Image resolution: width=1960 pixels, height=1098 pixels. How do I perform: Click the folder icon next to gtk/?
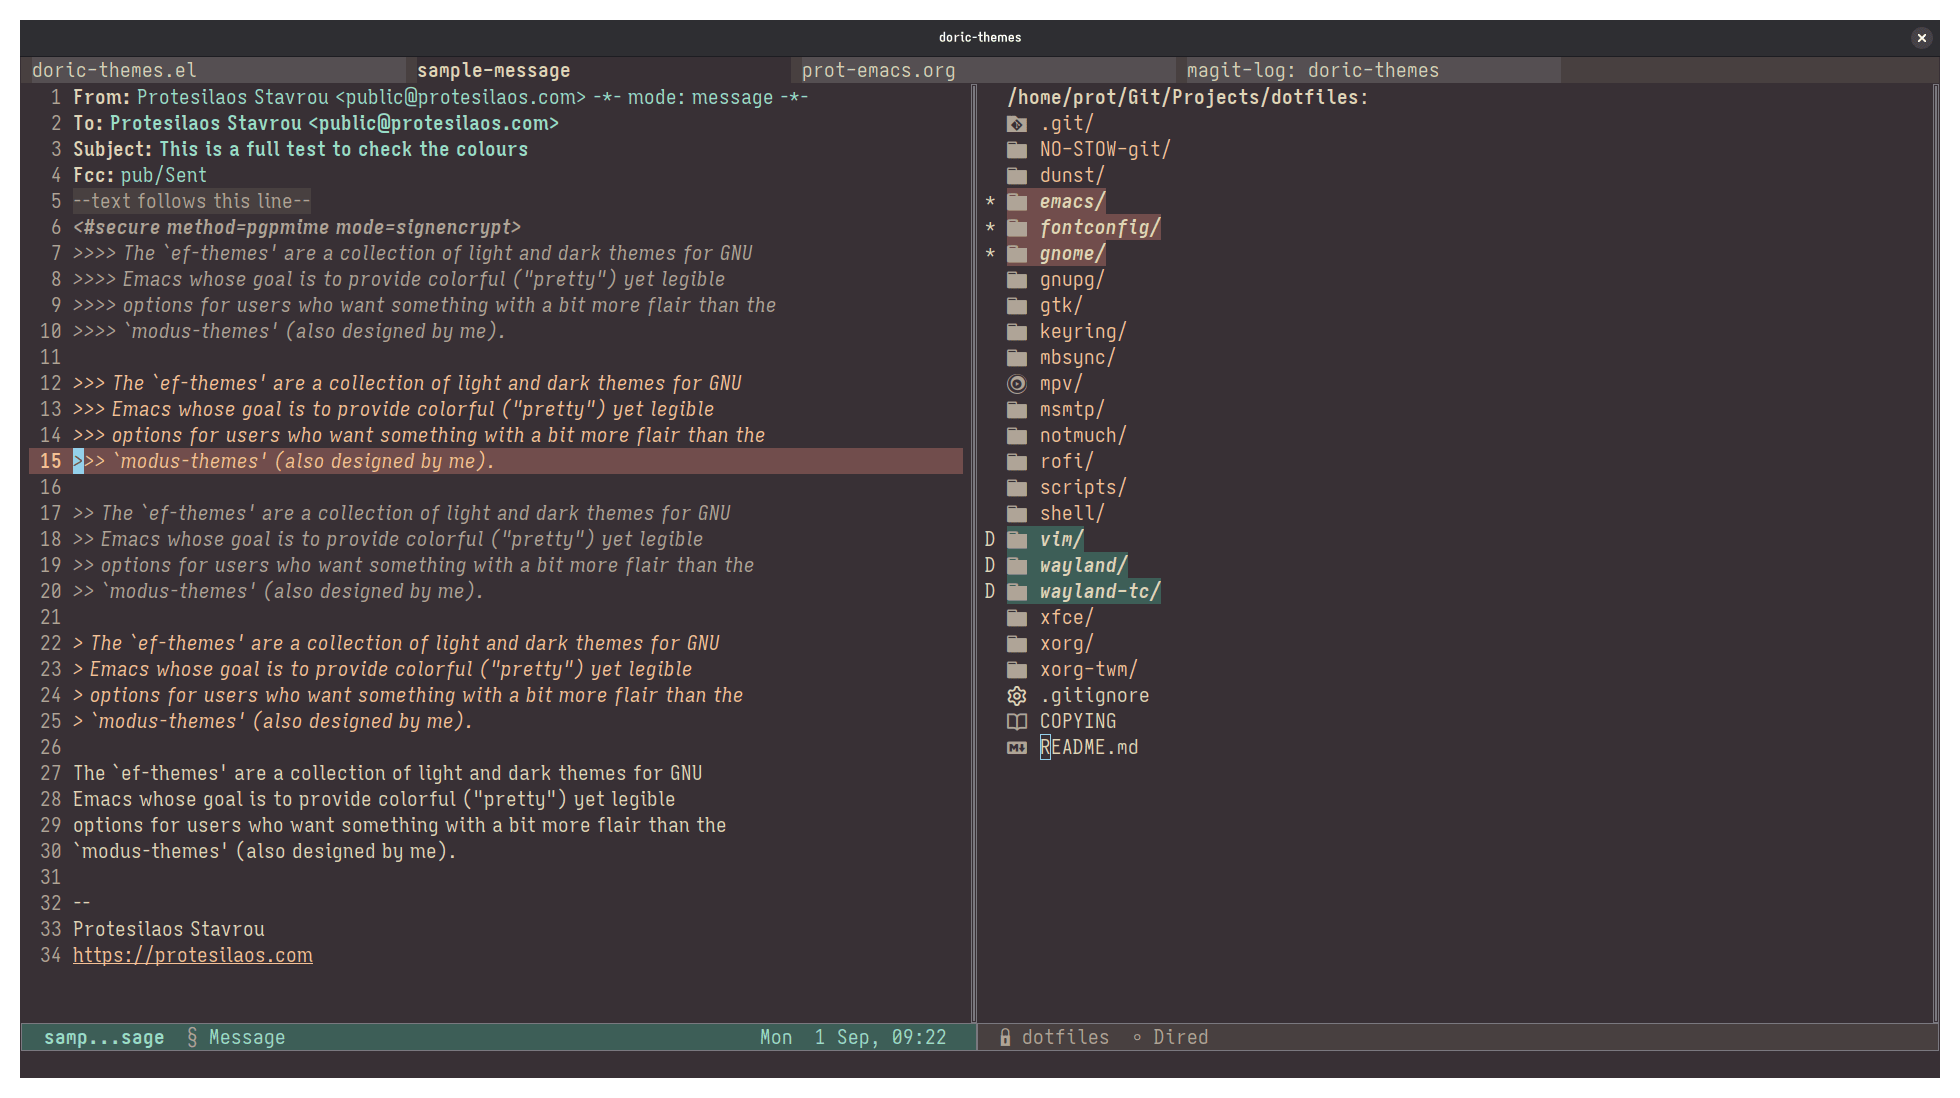click(1016, 306)
